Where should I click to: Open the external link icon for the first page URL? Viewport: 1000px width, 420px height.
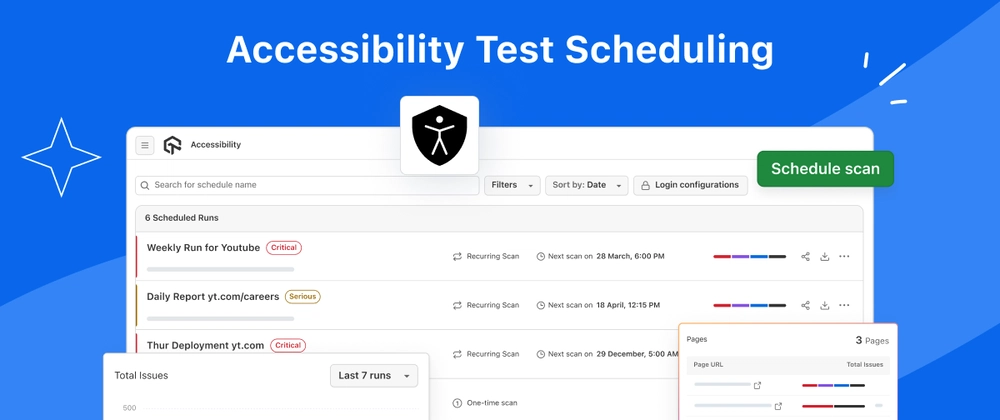[x=758, y=385]
